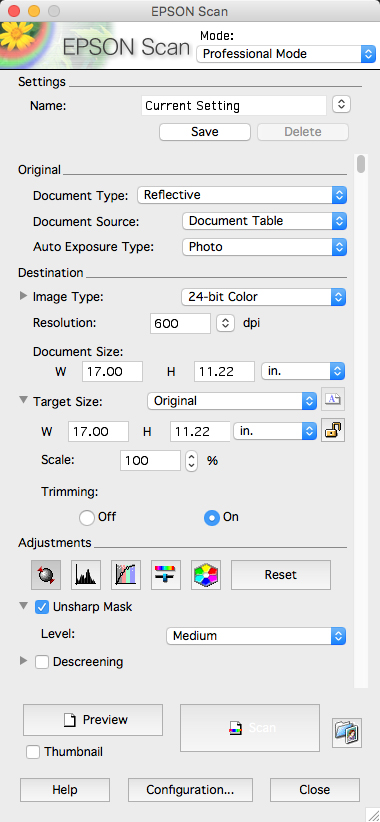
Task: Click the Close button at bottom
Action: (315, 789)
